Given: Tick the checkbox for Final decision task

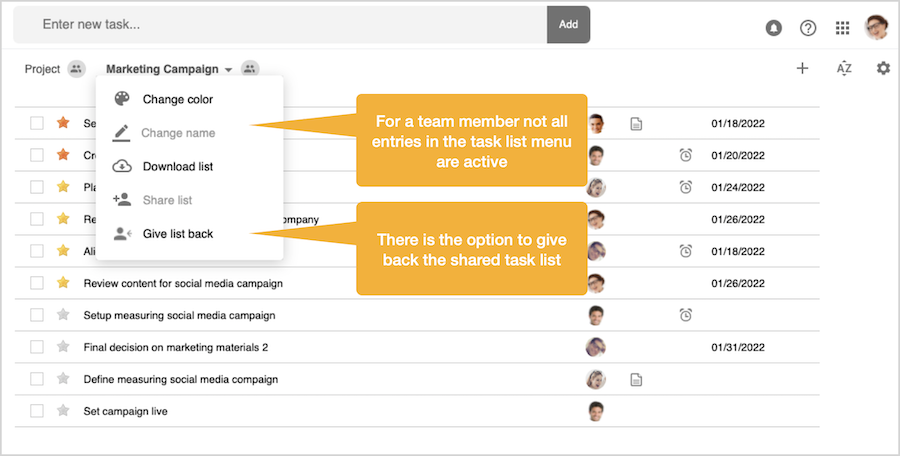Looking at the screenshot, I should coord(37,347).
